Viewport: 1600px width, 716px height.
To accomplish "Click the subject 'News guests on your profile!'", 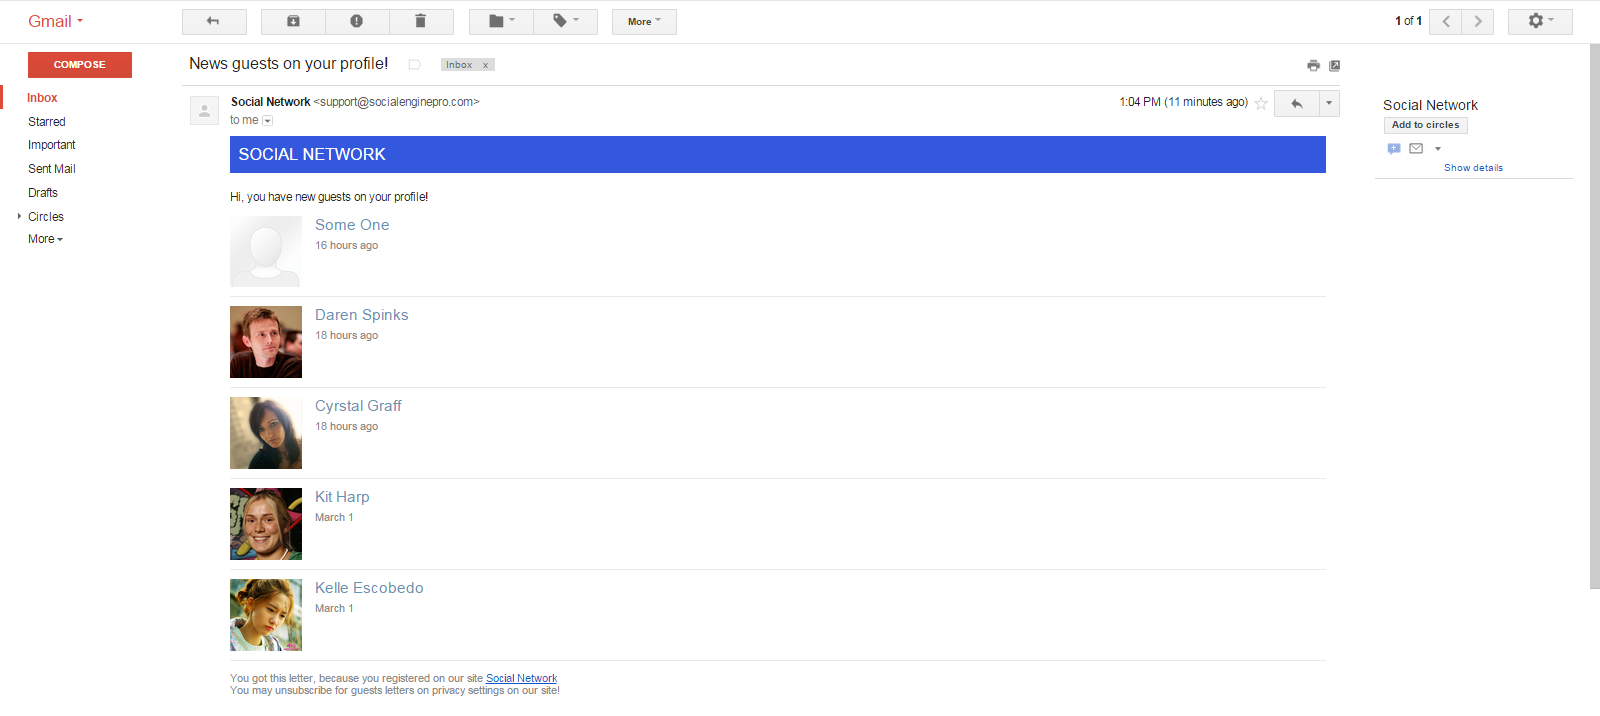I will tap(288, 64).
